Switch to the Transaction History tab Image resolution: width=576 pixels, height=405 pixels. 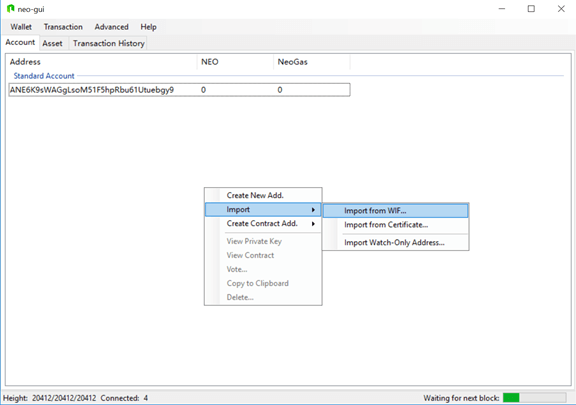pyautogui.click(x=108, y=43)
